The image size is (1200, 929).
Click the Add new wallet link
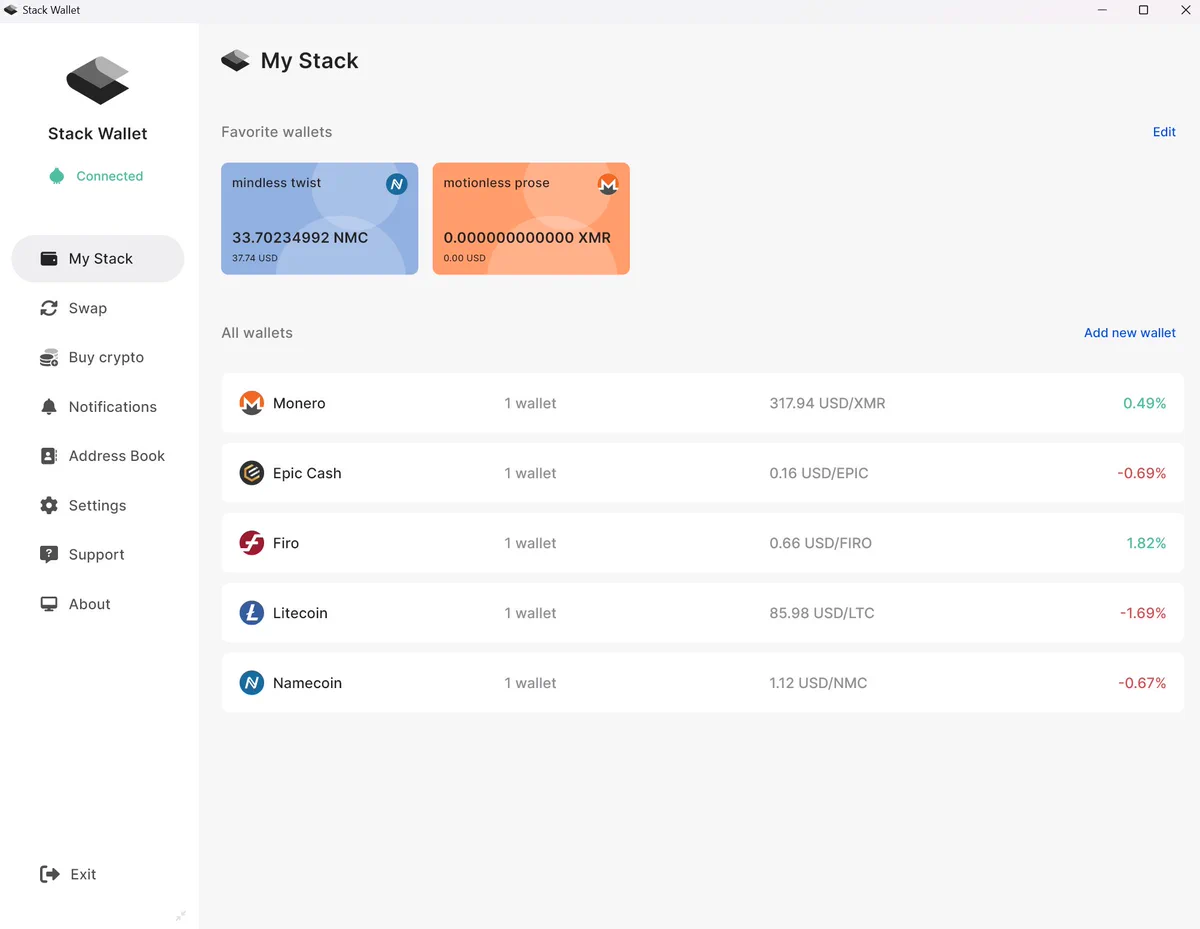[1130, 333]
